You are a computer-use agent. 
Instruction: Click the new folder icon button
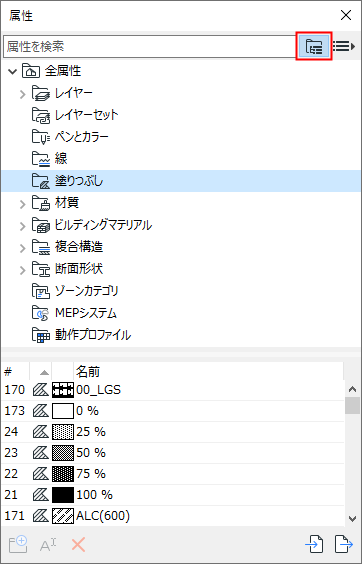click(x=18, y=545)
